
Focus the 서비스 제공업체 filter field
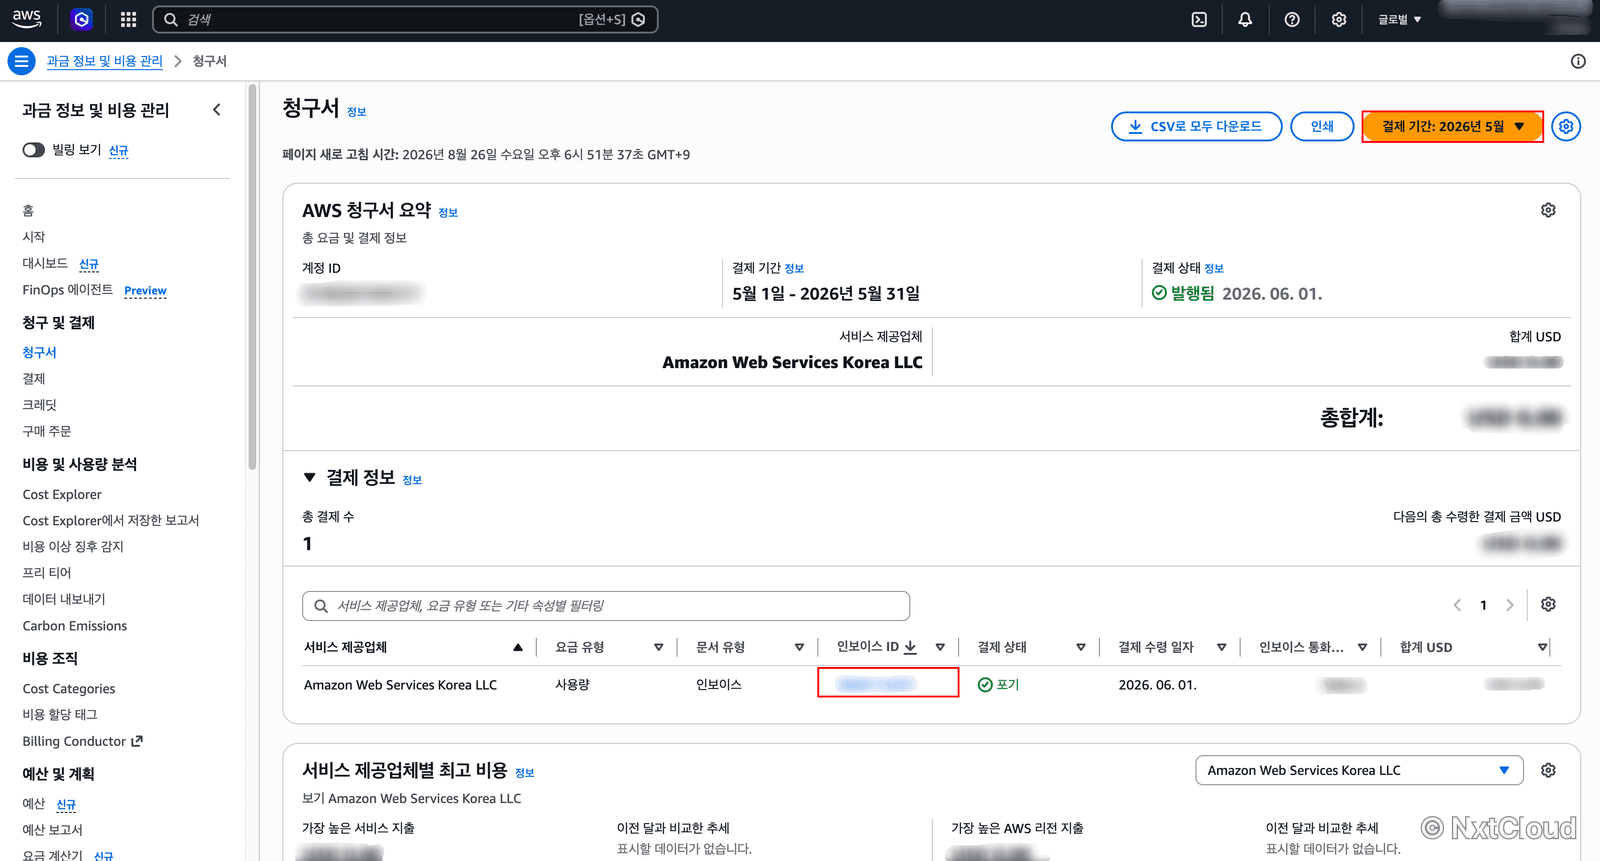tap(606, 606)
